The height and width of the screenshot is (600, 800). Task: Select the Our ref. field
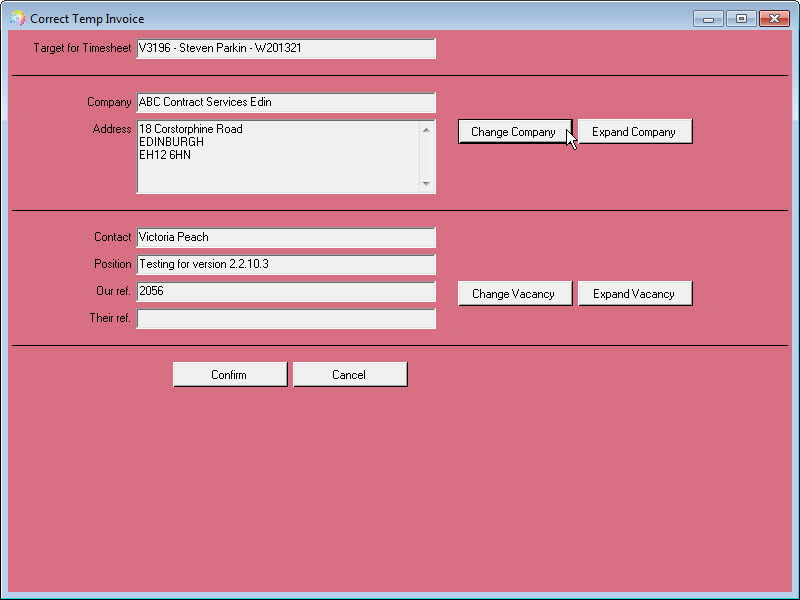[x=286, y=291]
